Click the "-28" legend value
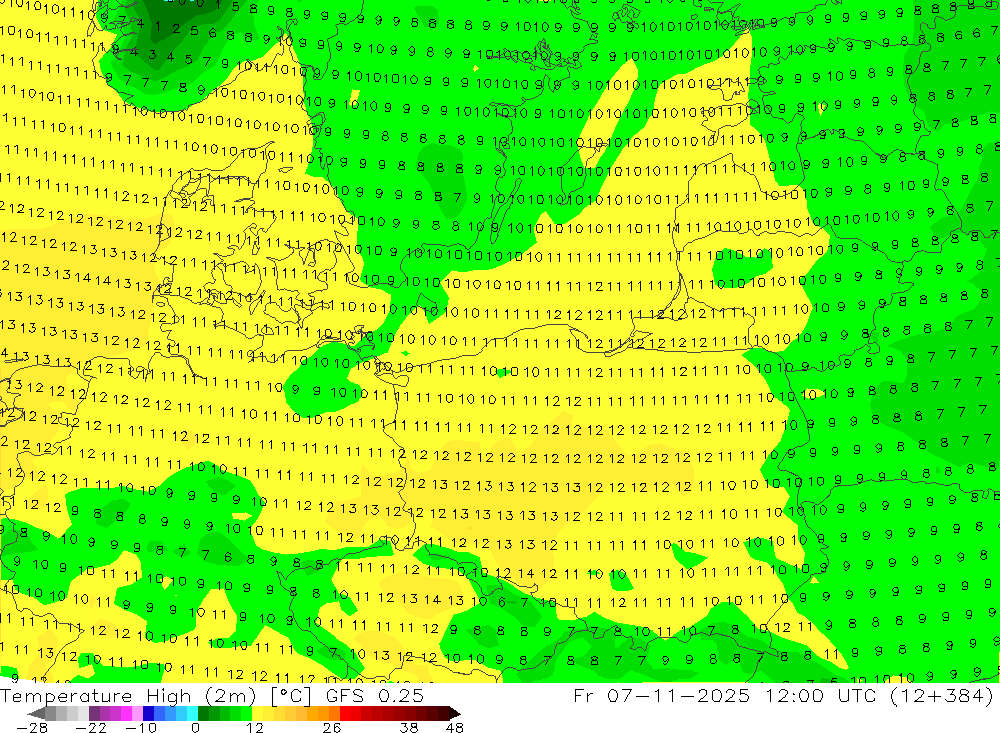 (x=32, y=727)
